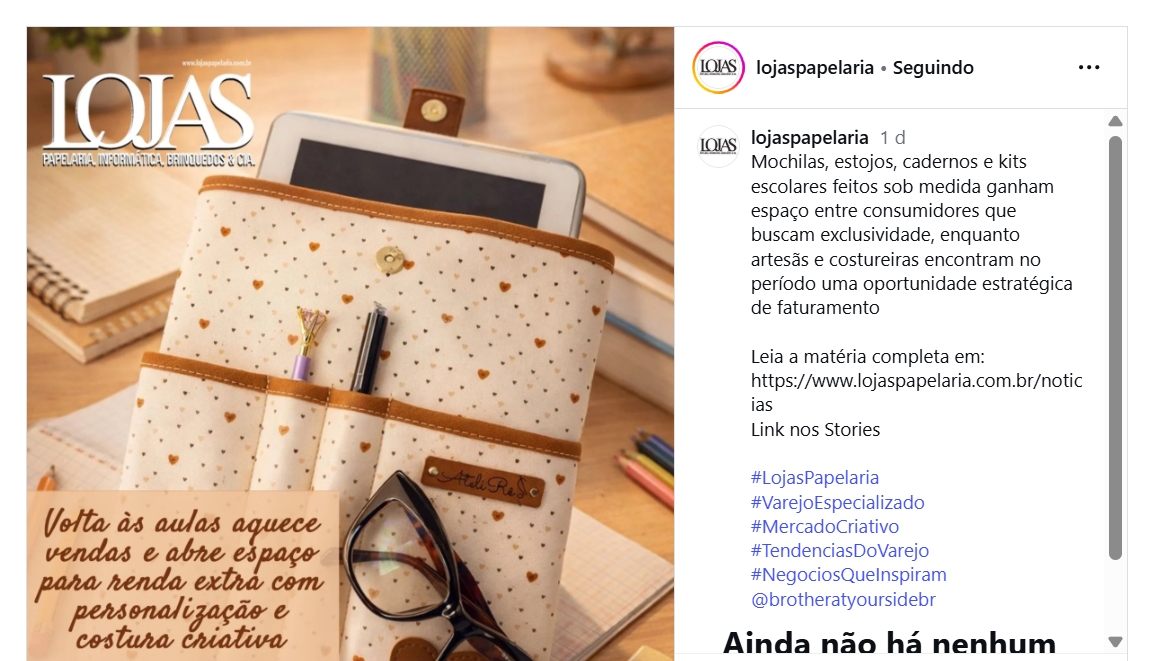Click the scrollbar down arrow
Viewport: 1153px width, 661px height.
point(1115,642)
